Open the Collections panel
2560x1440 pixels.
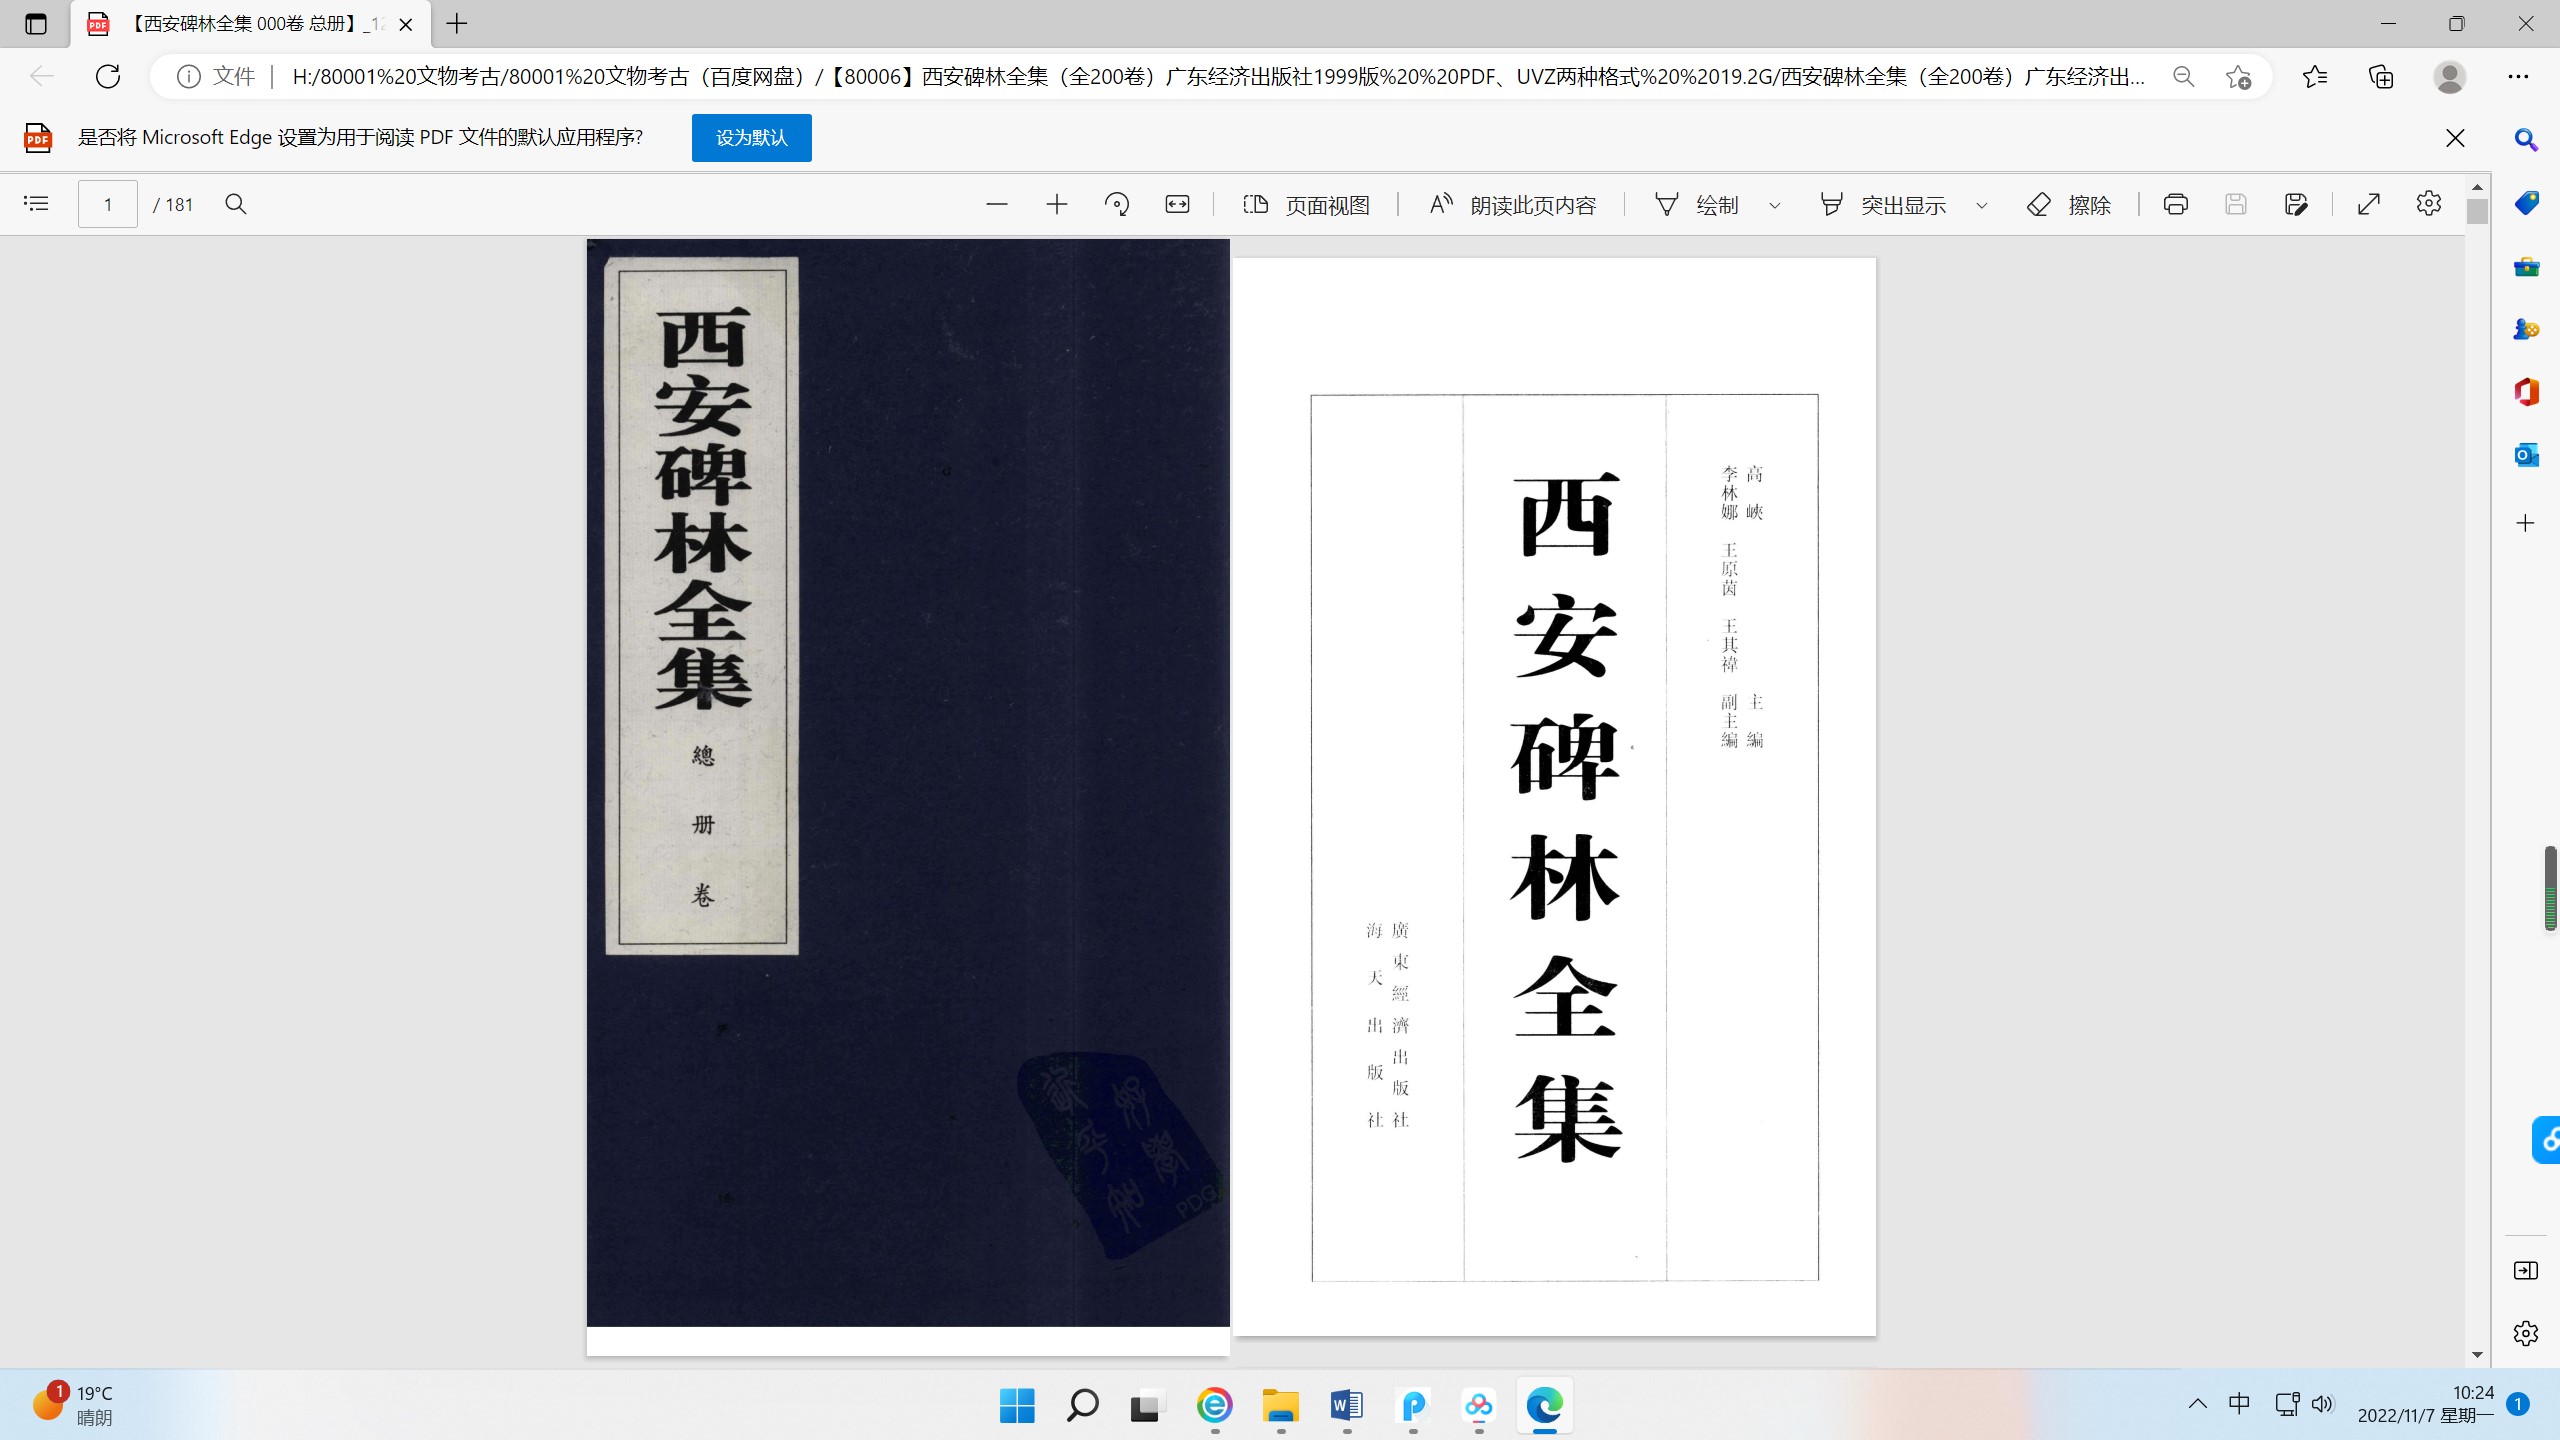[2382, 76]
